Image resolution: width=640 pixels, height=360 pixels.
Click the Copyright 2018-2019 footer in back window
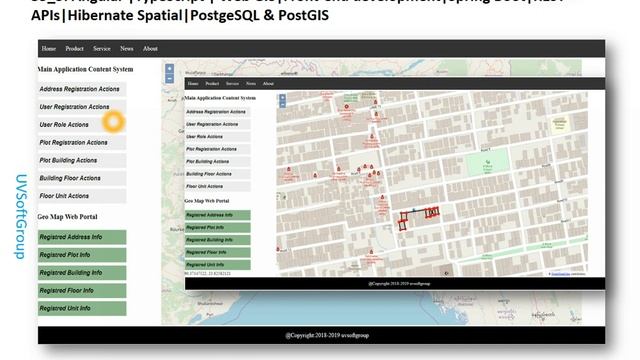click(x=327, y=336)
